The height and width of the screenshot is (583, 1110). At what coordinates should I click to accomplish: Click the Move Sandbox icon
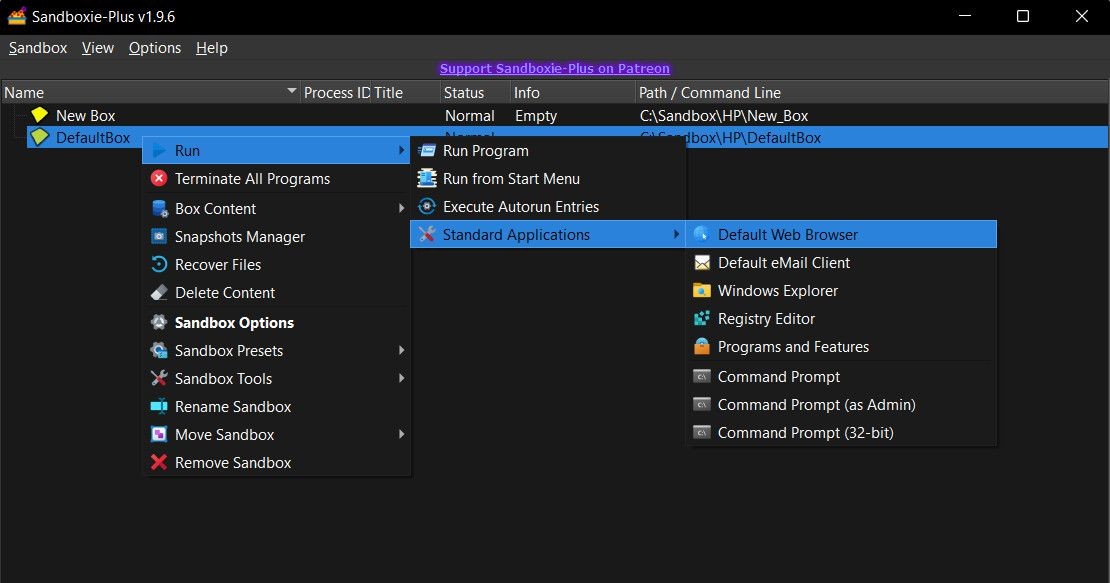pos(159,434)
